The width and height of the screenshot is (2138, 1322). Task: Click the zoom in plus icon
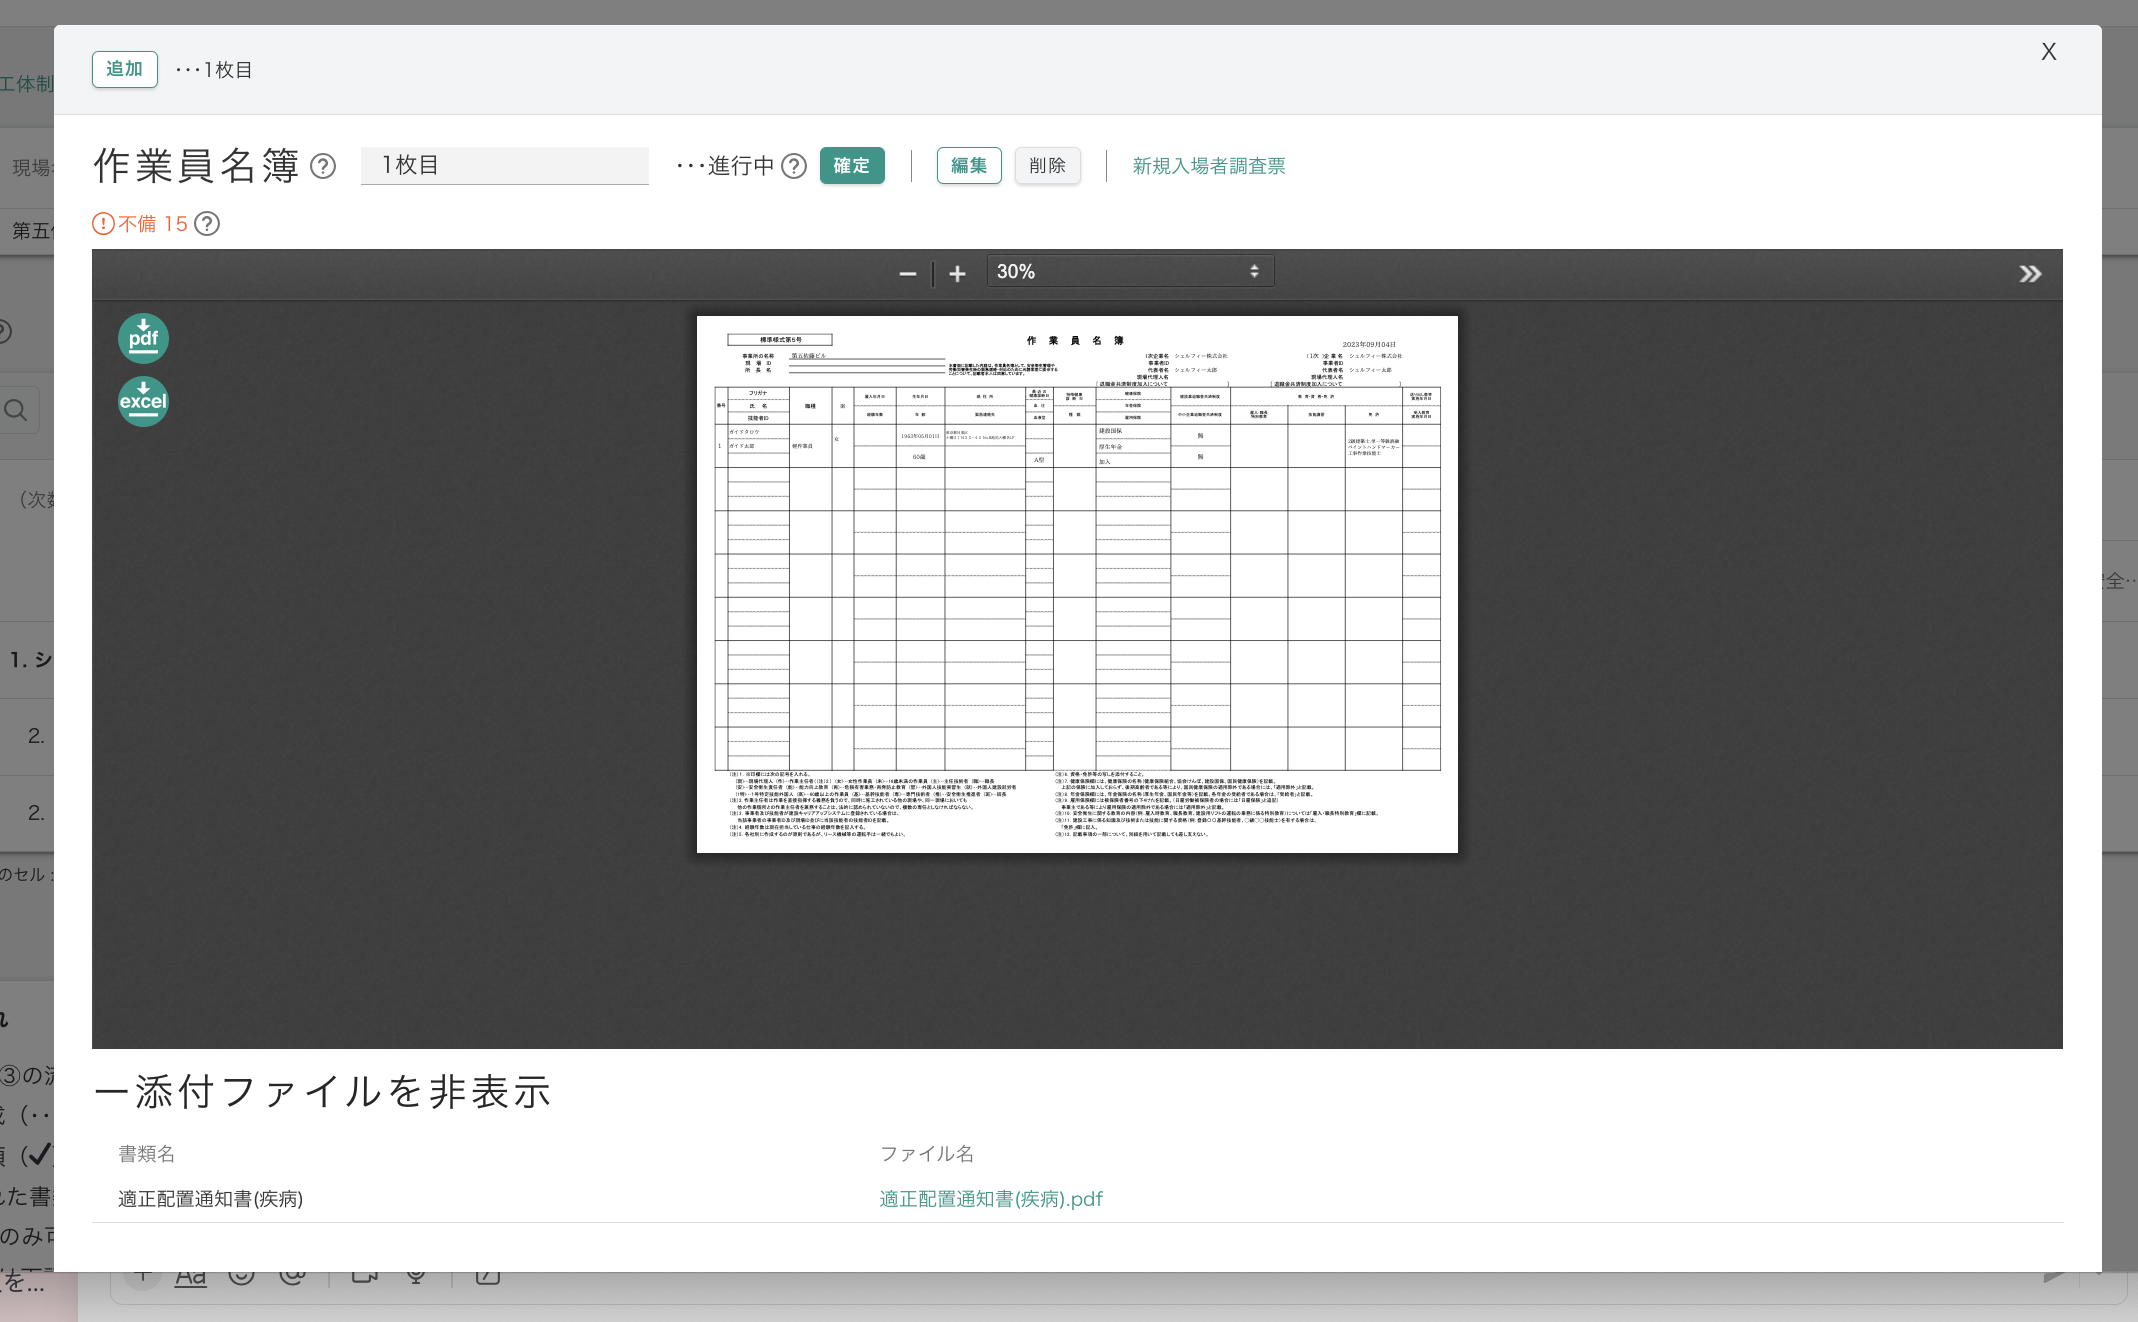point(957,273)
